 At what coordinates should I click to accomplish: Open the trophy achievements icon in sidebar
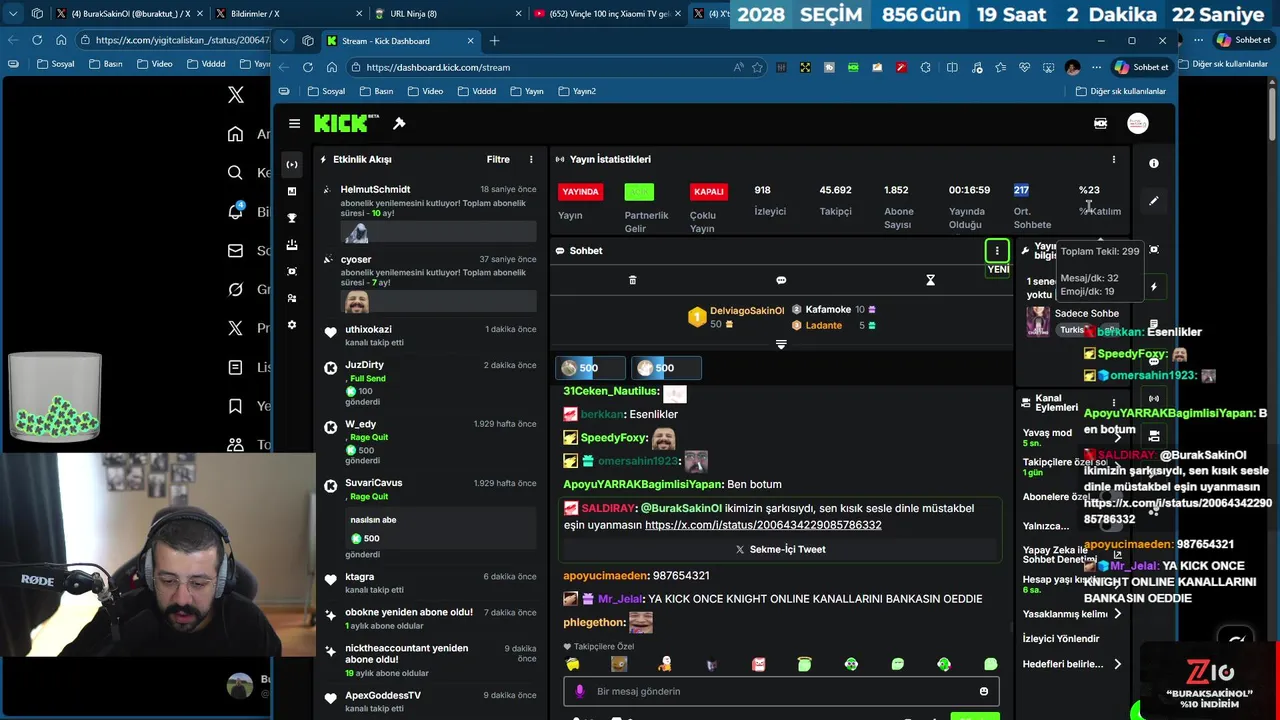click(x=291, y=218)
